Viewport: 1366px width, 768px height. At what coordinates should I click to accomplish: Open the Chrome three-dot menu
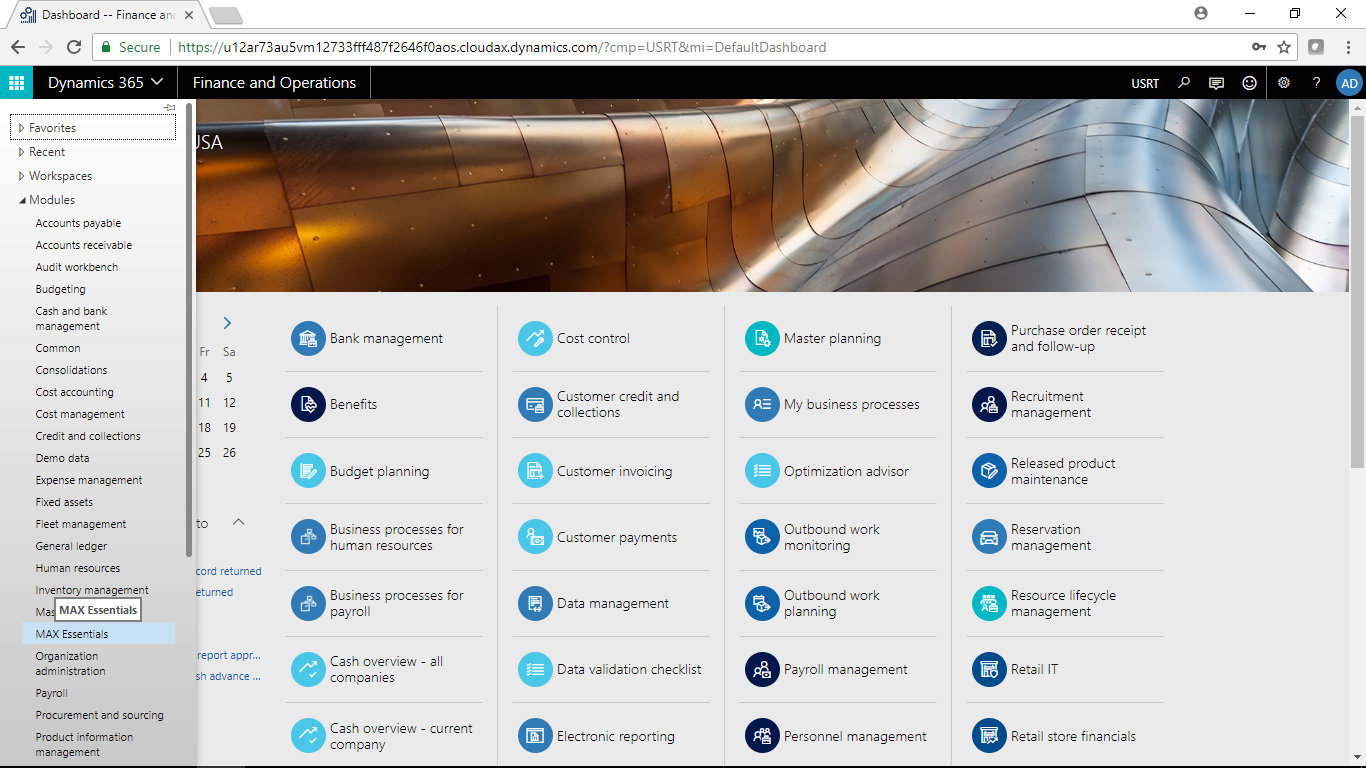tap(1346, 47)
